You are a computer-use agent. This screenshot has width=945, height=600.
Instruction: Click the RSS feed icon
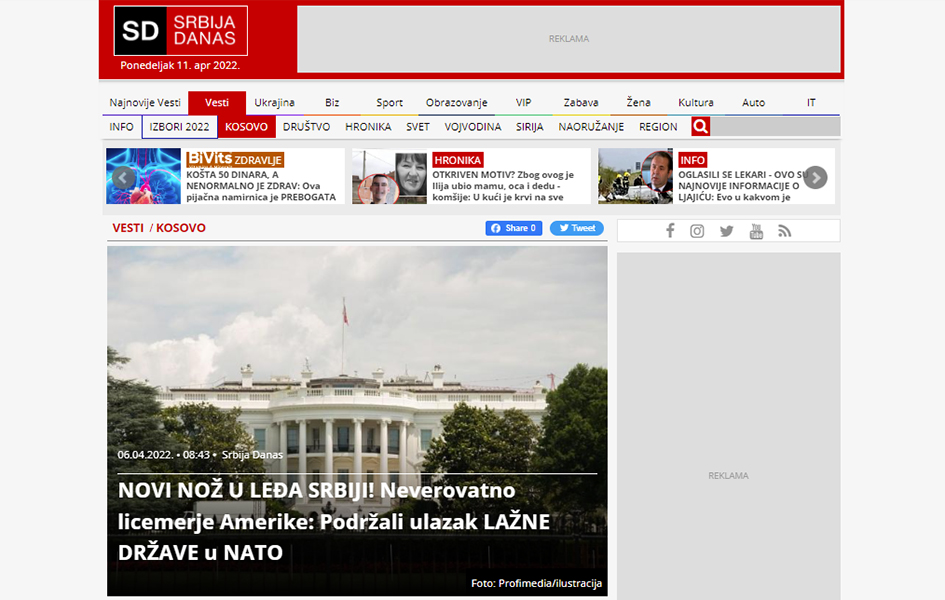point(785,231)
